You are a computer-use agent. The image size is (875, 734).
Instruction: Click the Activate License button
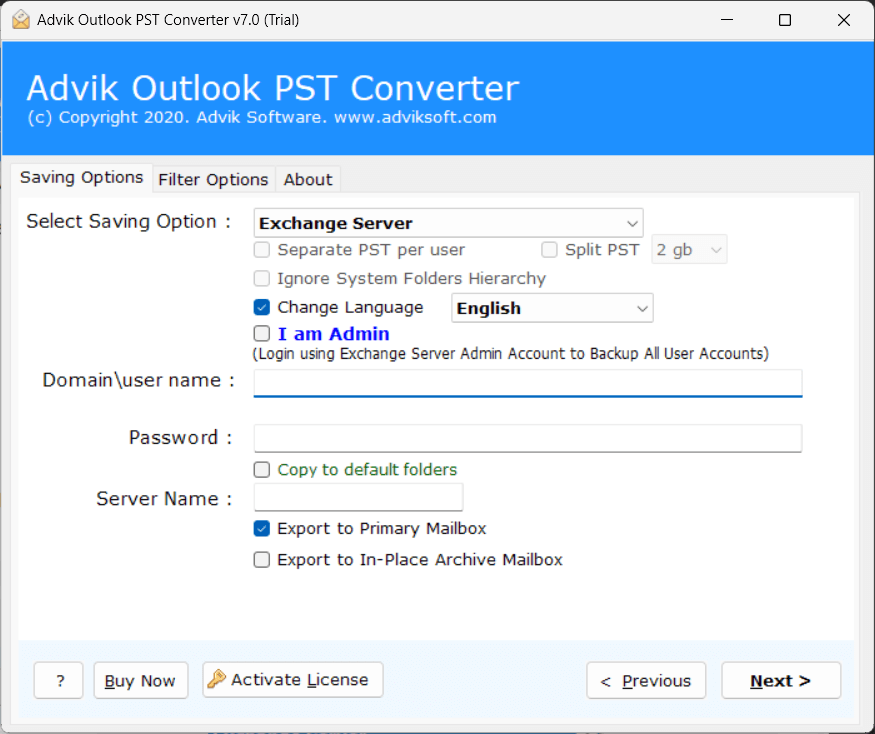pos(293,679)
